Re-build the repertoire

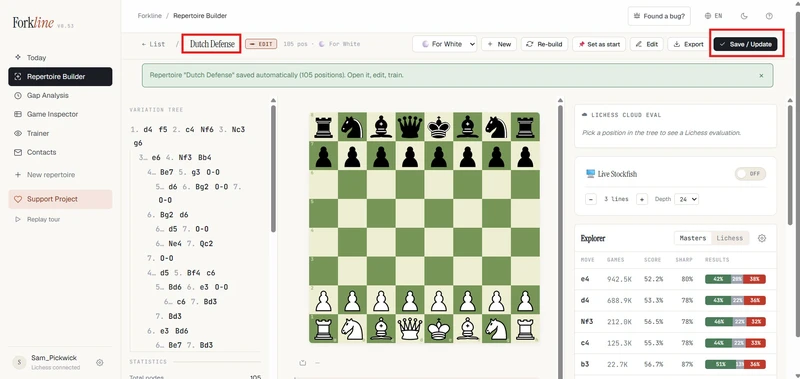[x=544, y=44]
